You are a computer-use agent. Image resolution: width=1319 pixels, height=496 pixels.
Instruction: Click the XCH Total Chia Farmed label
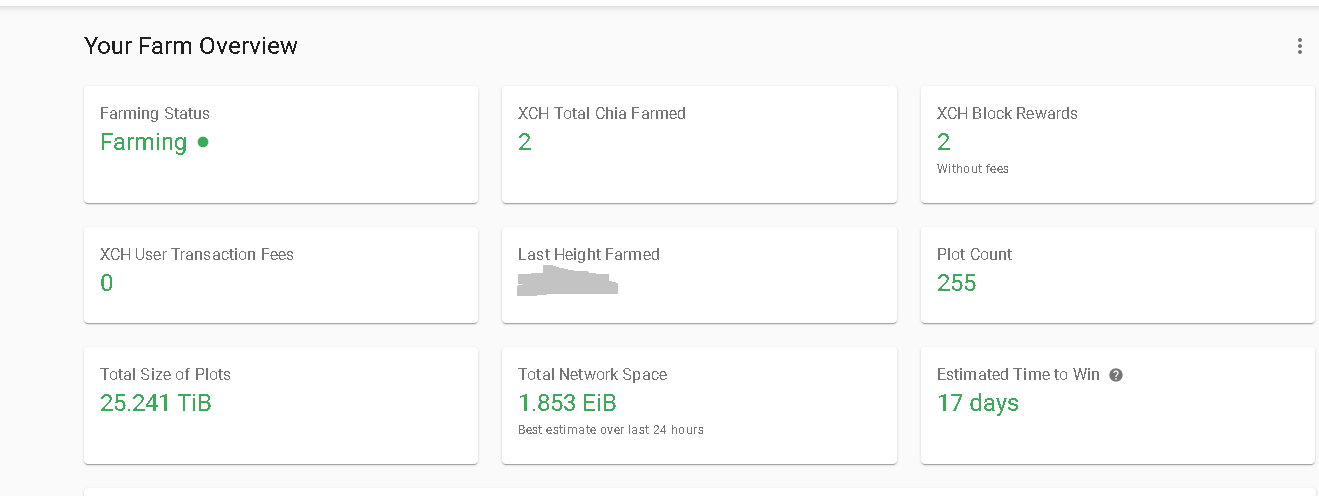[601, 114]
